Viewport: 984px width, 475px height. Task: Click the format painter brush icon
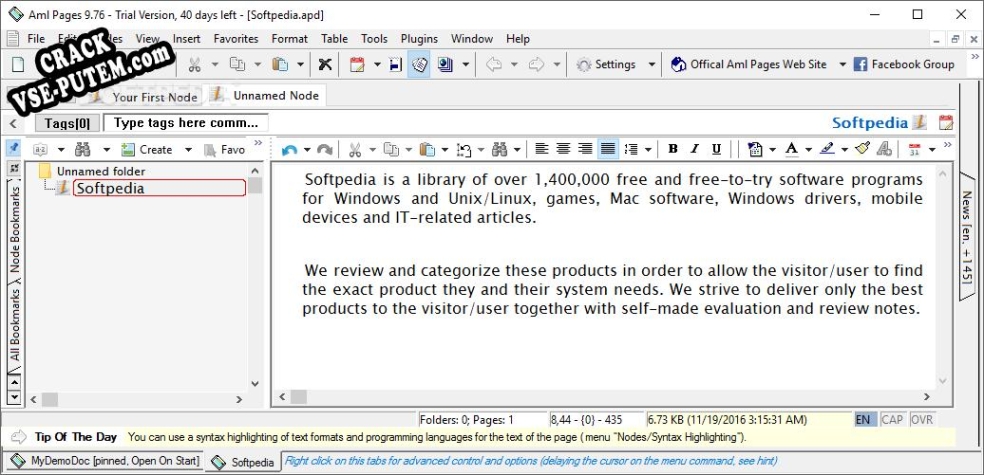[863, 149]
